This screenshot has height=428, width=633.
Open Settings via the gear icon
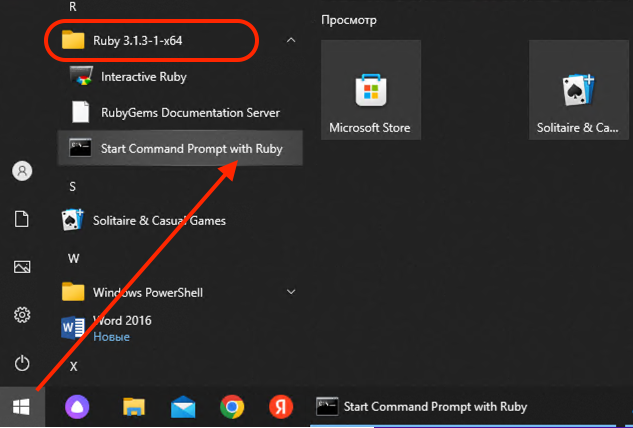coord(22,315)
